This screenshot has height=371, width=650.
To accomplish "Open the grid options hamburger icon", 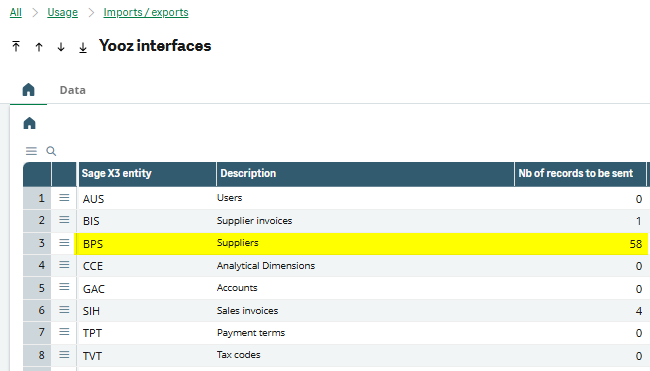I will coord(31,151).
